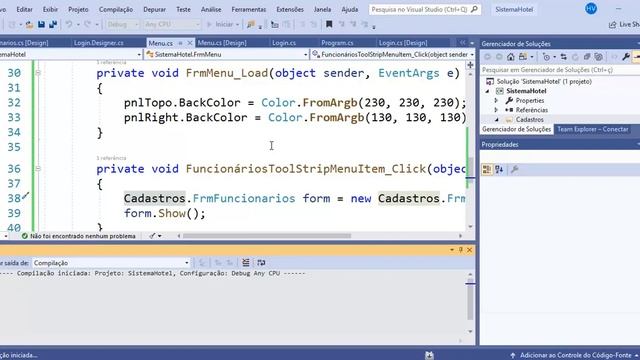Click the Clear All icon in Output panel
The height and width of the screenshot is (360, 640).
pyautogui.click(x=245, y=262)
